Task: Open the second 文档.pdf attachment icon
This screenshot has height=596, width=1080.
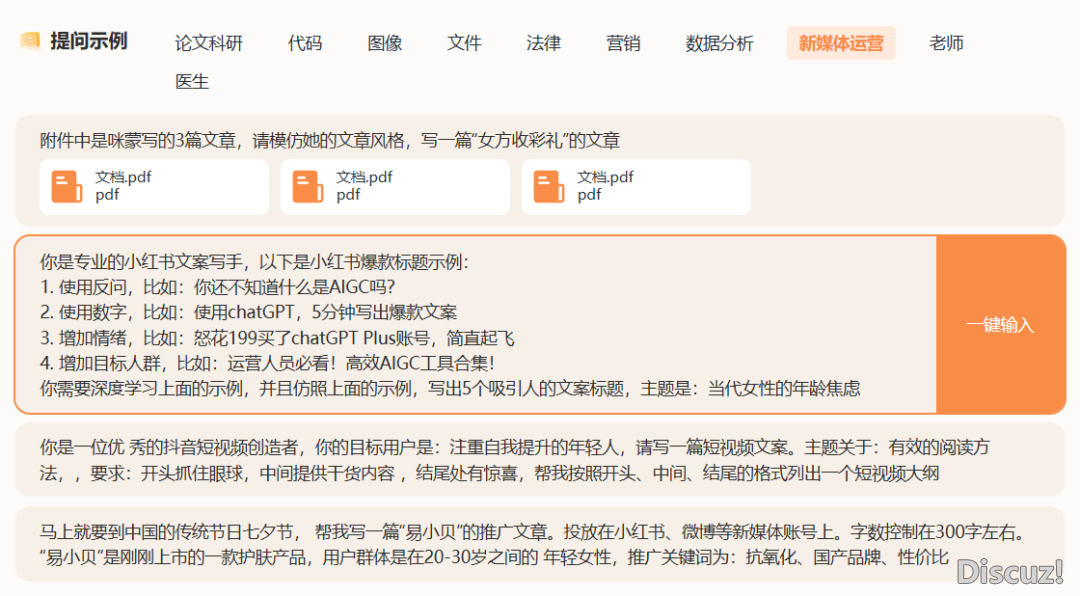Action: [308, 187]
